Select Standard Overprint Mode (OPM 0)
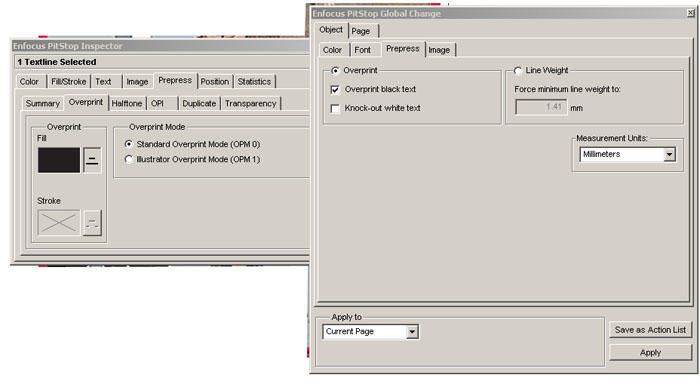 192,144
